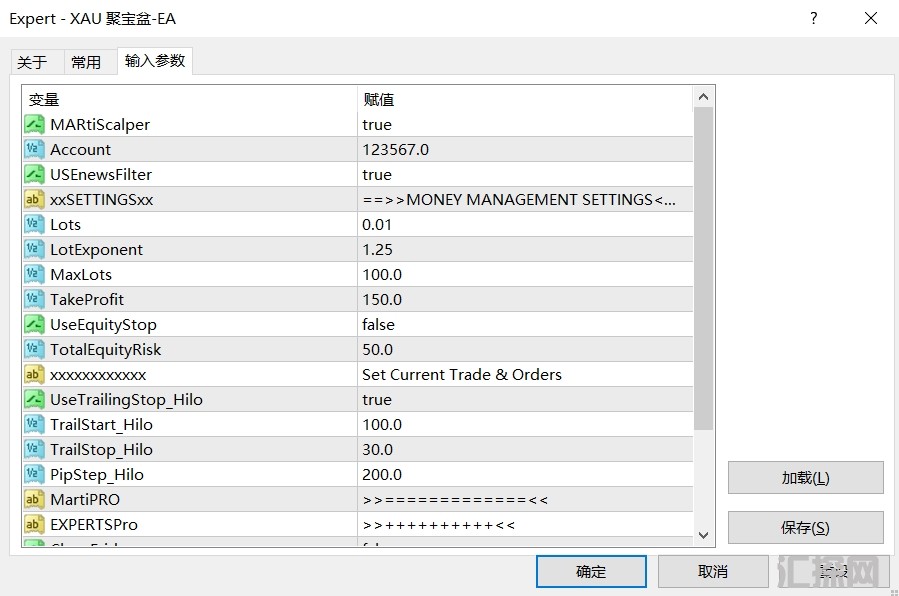899x596 pixels.
Task: Click the LotExponent numeric type icon
Action: click(x=34, y=249)
